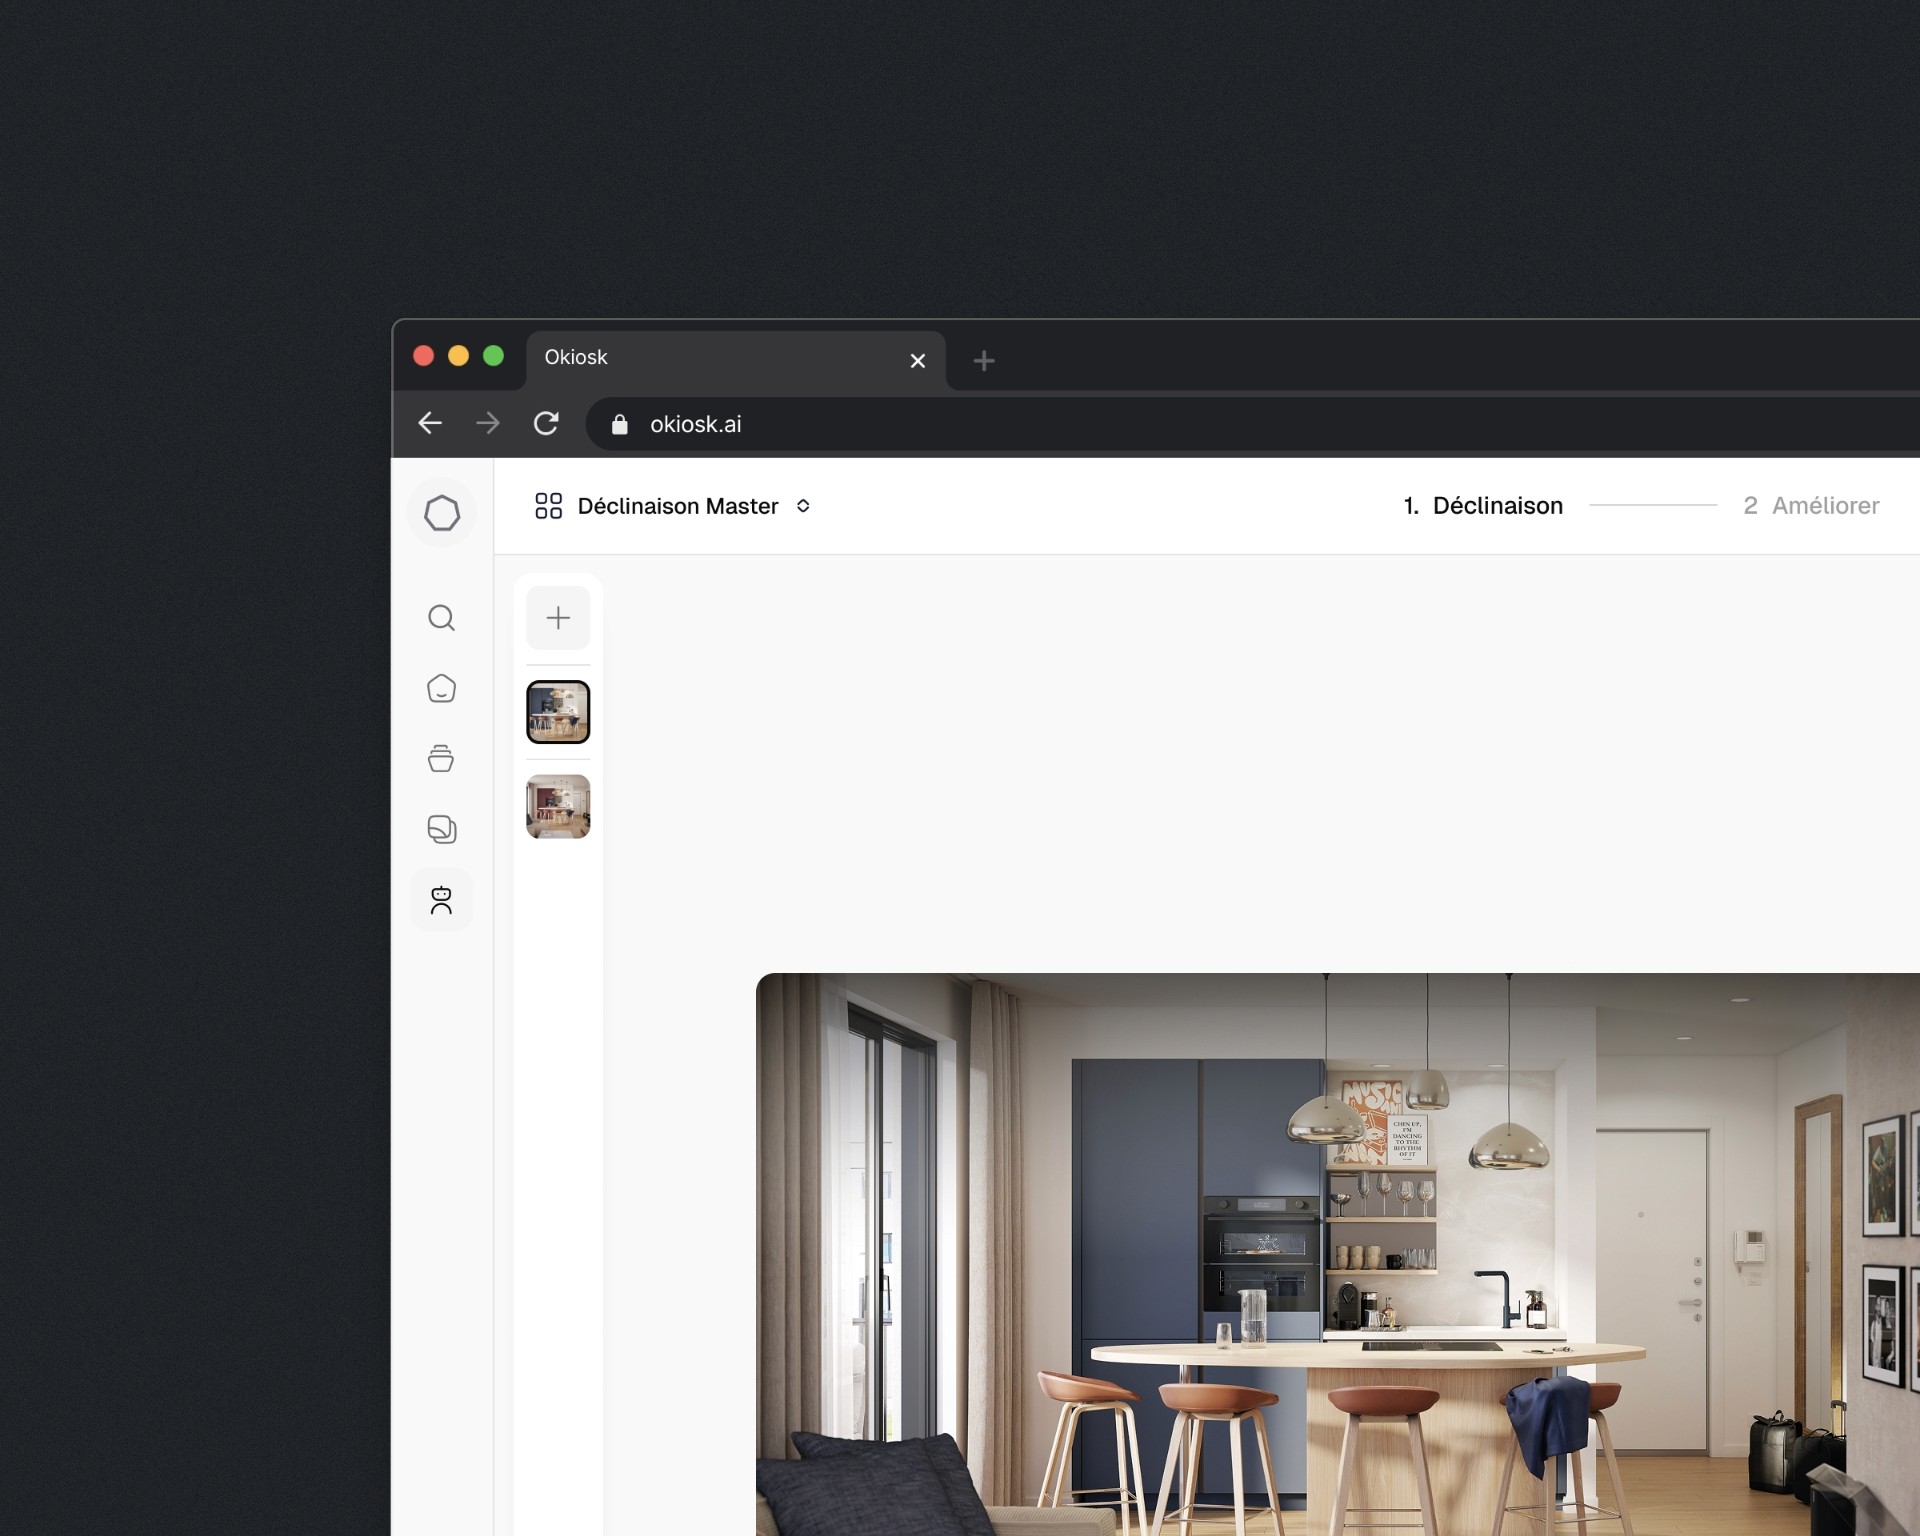Viewport: 1920px width, 1536px height.
Task: Open the stacked bucket icon in sidebar
Action: 441,759
